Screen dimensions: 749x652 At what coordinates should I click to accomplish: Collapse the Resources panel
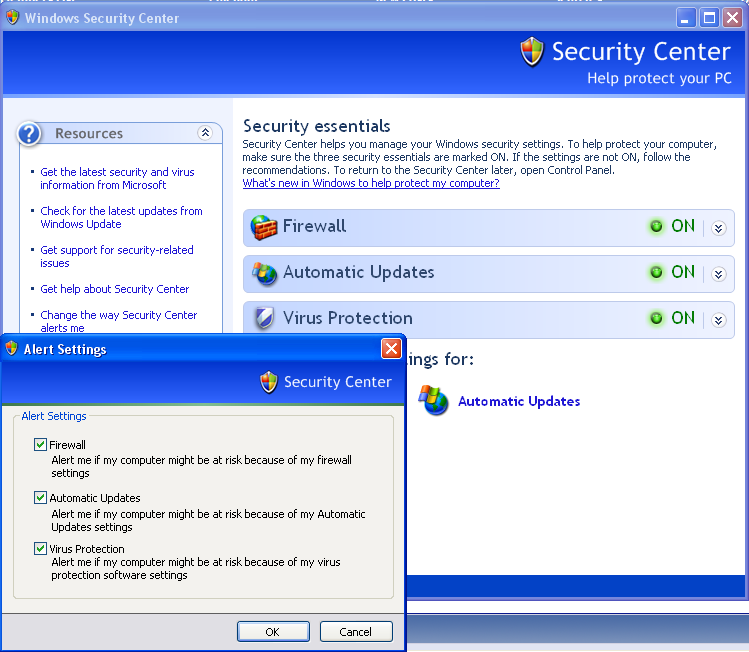coord(205,132)
